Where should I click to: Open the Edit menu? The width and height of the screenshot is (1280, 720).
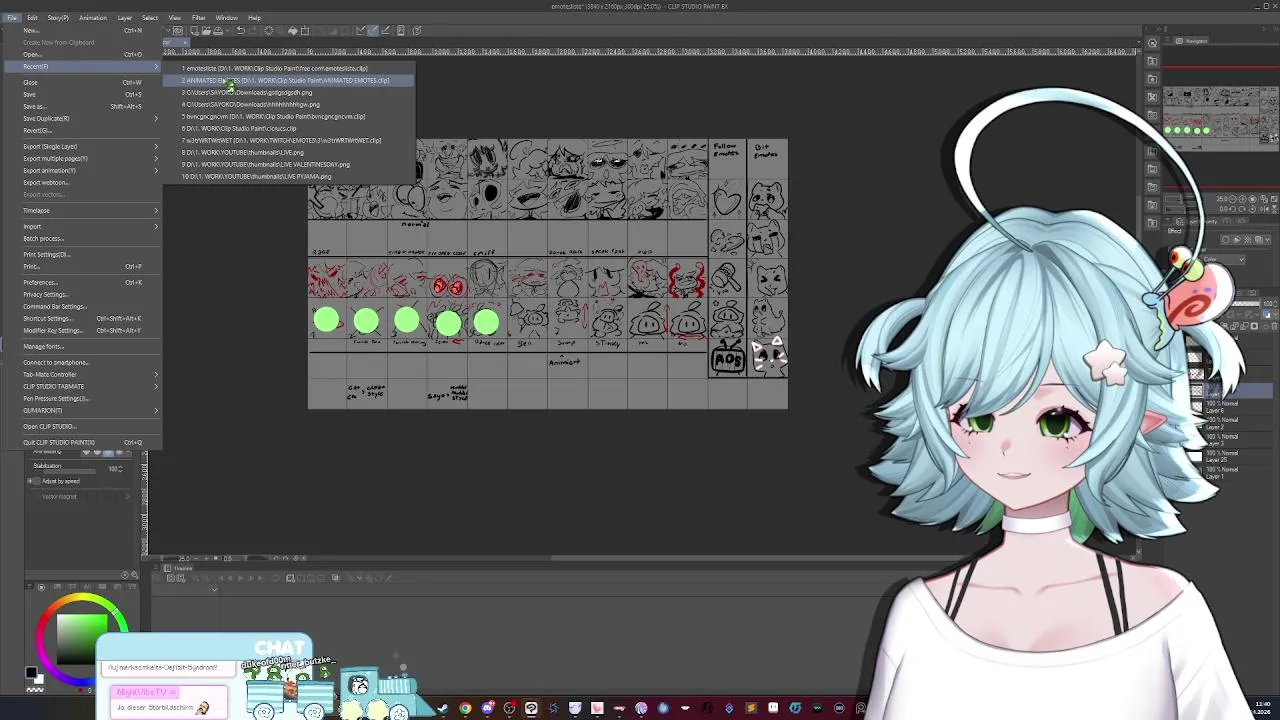pos(32,17)
